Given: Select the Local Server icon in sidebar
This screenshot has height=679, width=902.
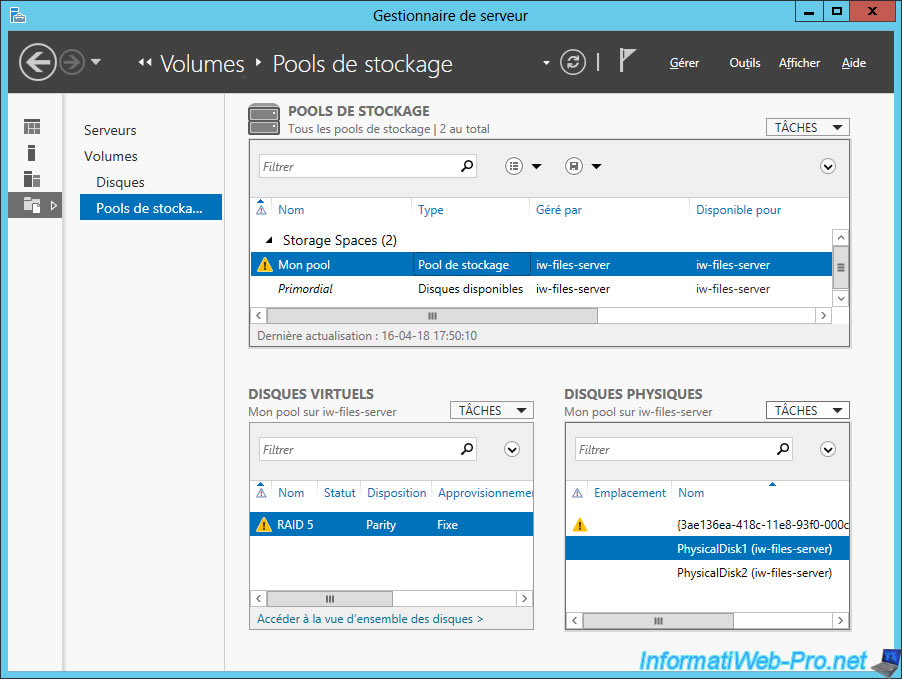Looking at the screenshot, I should (32, 153).
